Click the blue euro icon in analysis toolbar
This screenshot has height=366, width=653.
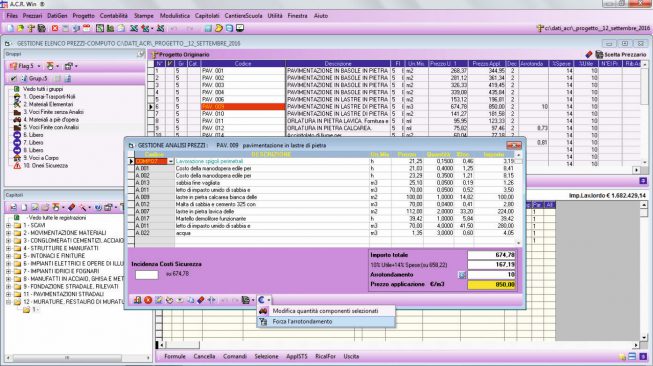pos(261,300)
